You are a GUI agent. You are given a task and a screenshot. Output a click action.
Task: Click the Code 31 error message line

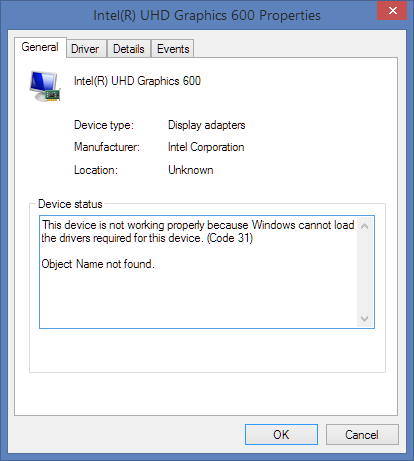tap(198, 231)
